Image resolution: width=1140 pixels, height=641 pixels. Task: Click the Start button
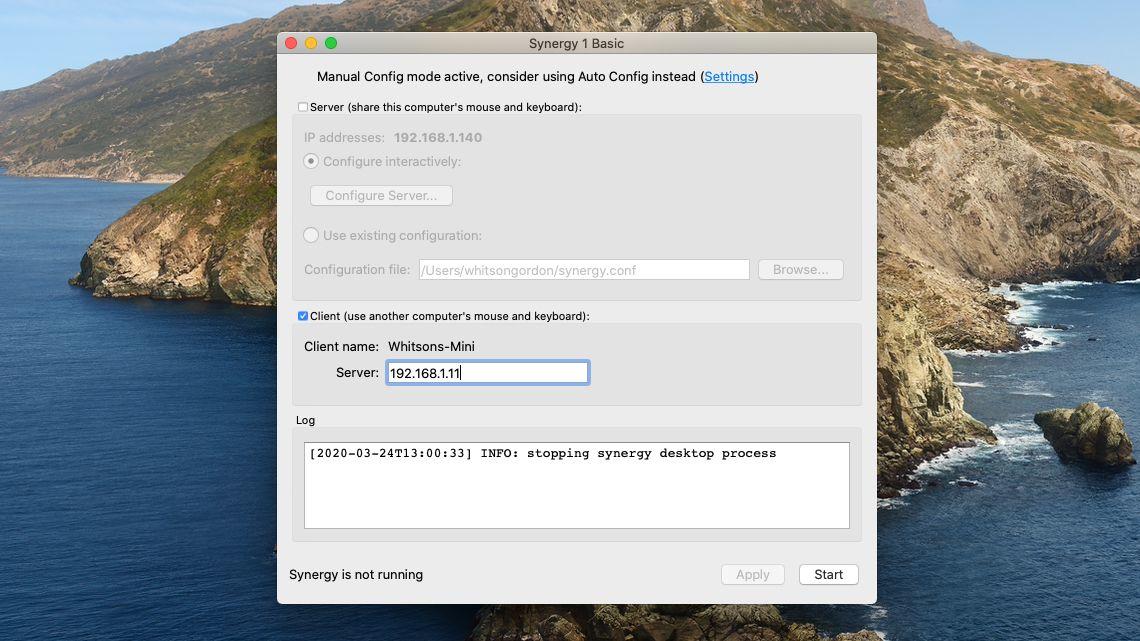pyautogui.click(x=828, y=574)
